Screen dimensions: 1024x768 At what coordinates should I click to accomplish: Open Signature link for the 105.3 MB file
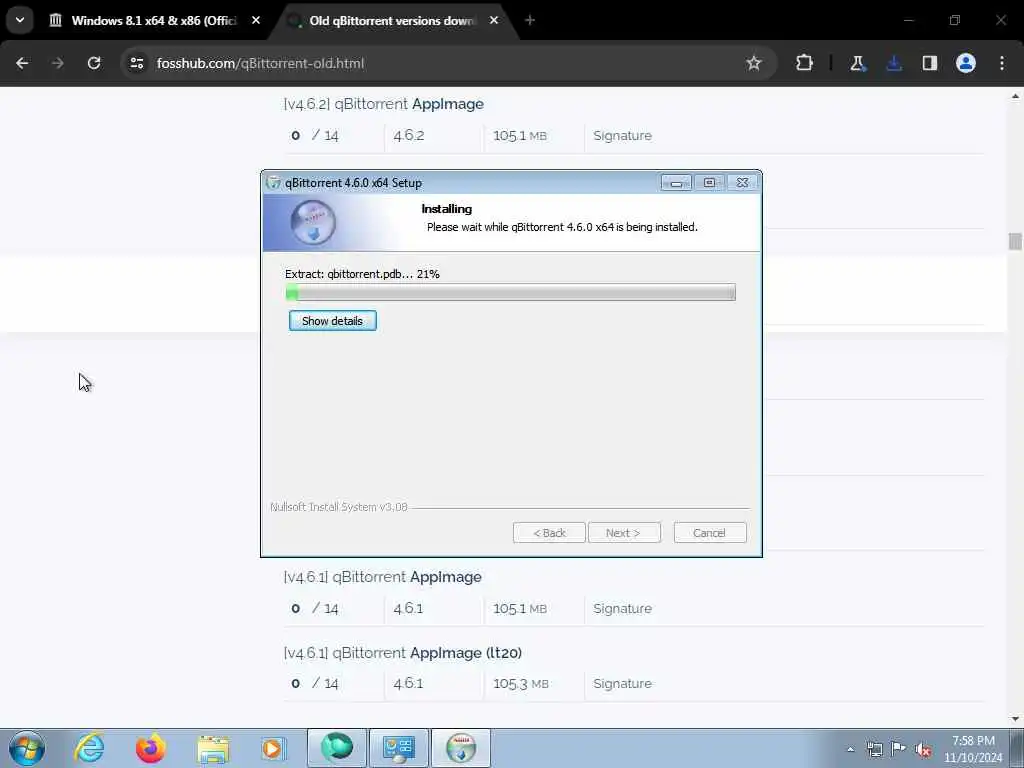click(622, 684)
